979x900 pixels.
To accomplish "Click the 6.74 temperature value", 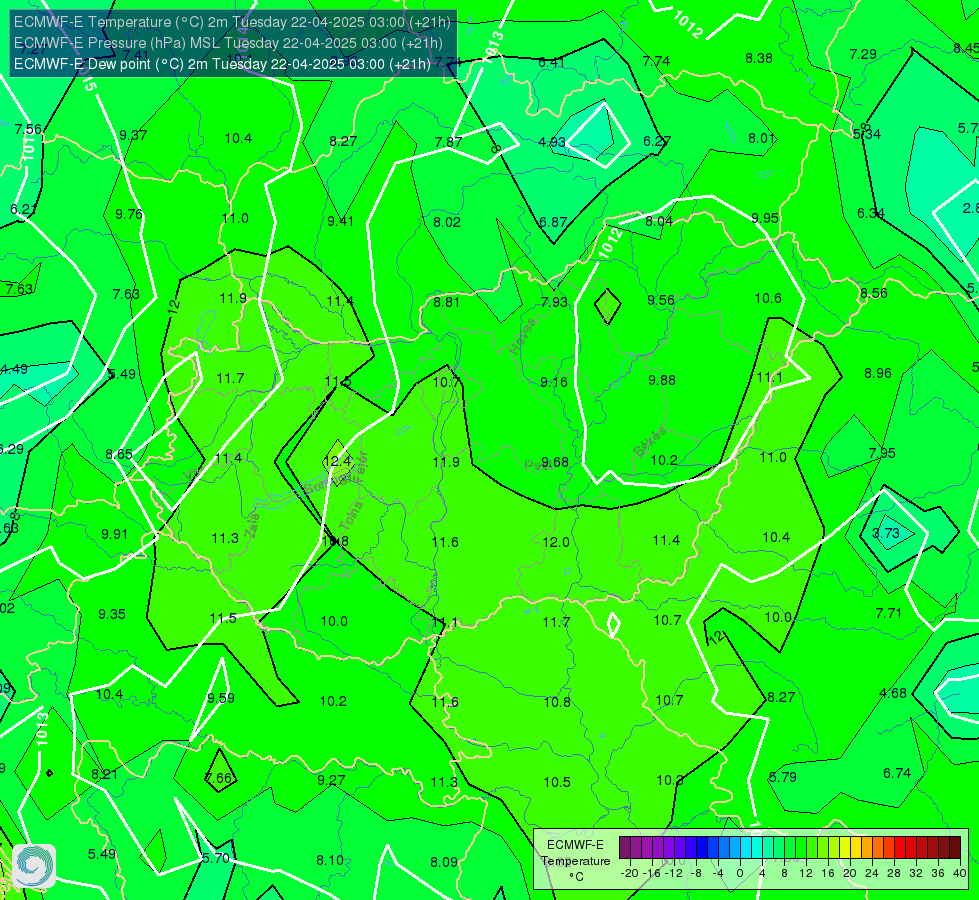I will (x=897, y=774).
